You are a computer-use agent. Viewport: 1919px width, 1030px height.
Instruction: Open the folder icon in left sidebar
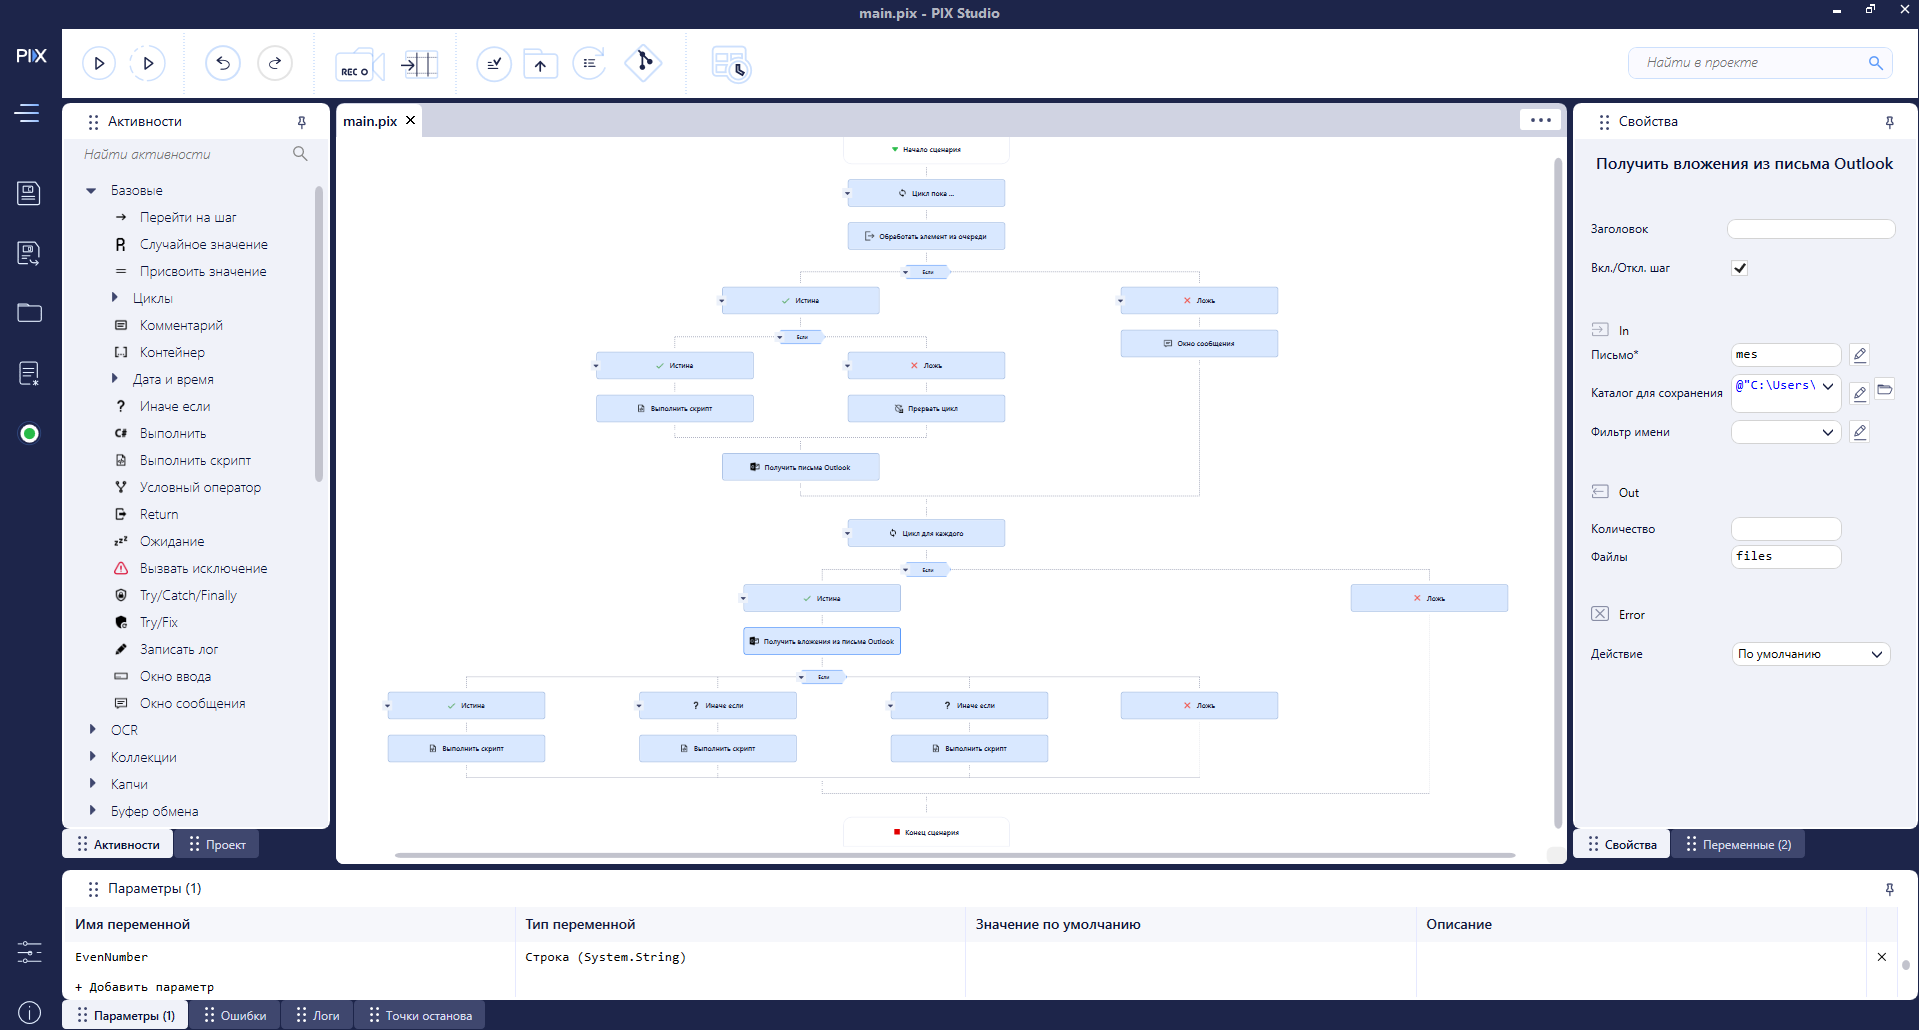(x=29, y=313)
